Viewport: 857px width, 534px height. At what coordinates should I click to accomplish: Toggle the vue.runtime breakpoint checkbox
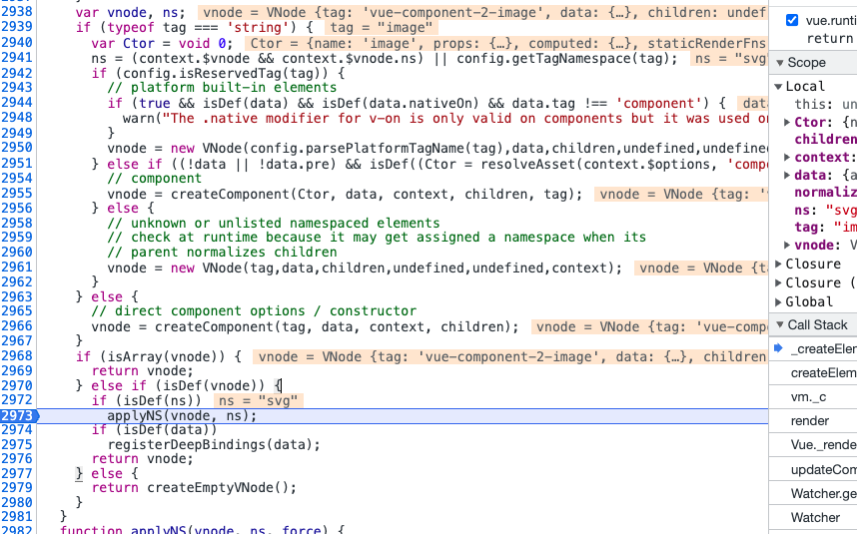click(791, 20)
